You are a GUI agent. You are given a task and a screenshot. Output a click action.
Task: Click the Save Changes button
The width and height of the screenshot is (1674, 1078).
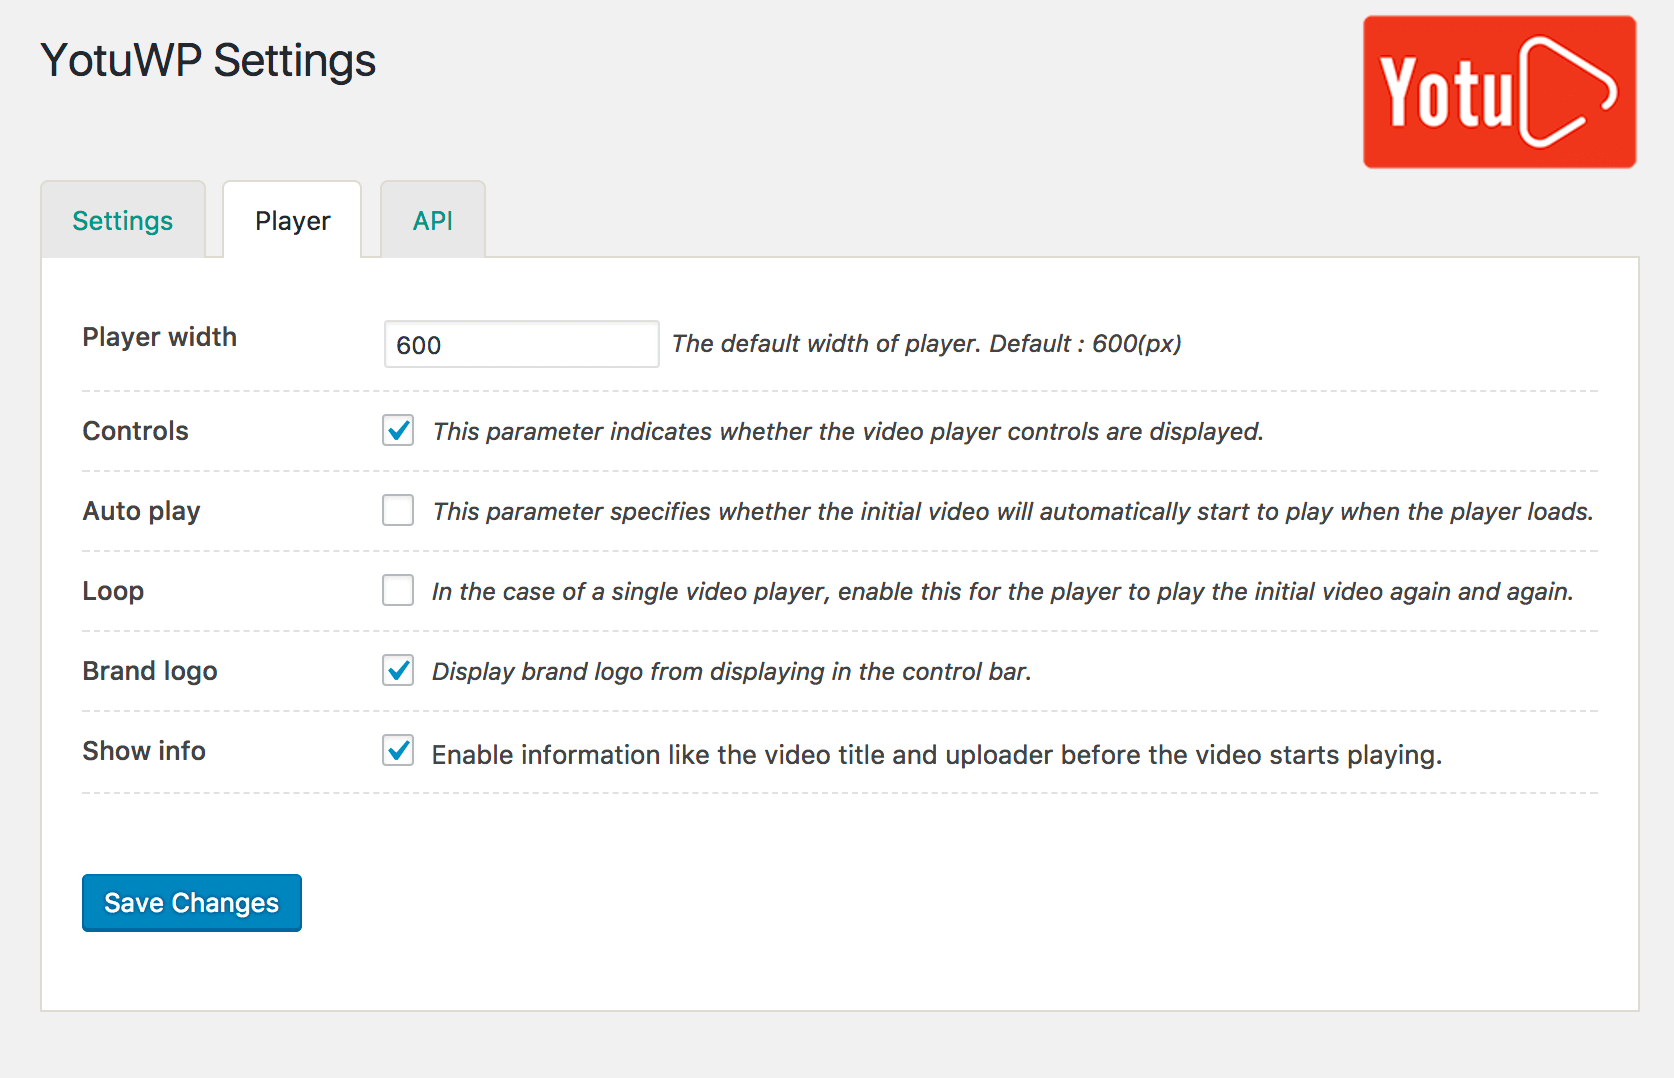point(191,903)
